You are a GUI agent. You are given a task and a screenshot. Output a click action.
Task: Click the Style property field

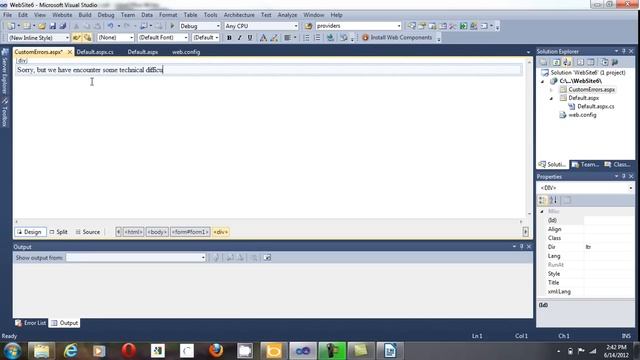pos(609,274)
